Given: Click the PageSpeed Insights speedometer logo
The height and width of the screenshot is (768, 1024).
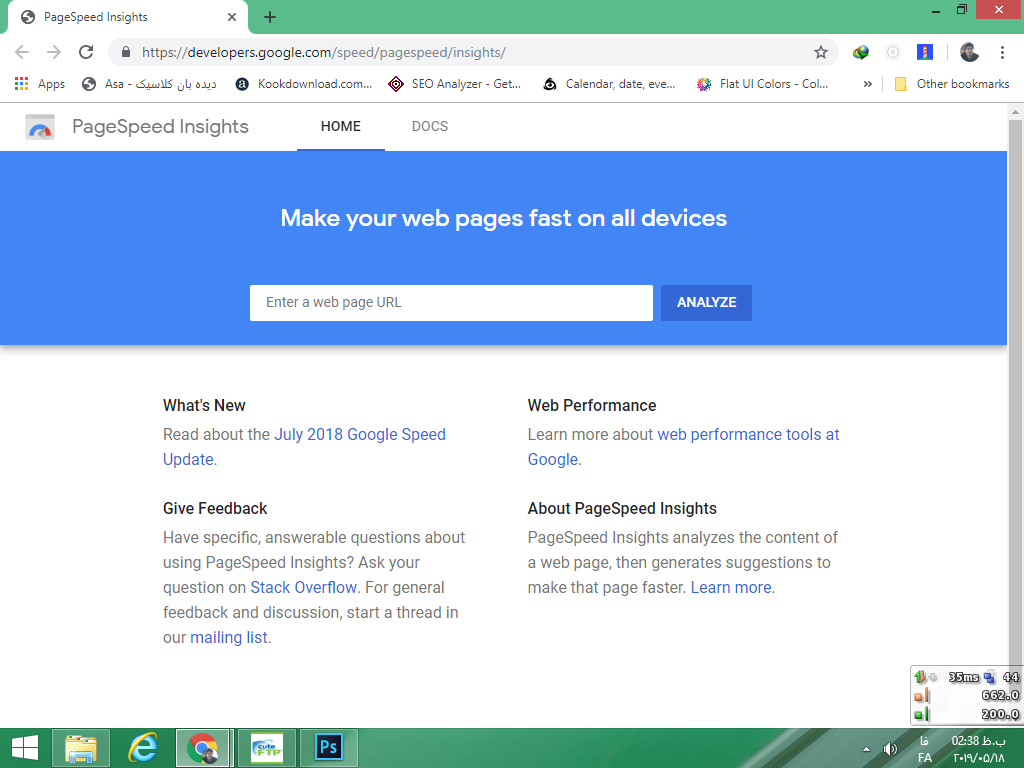Looking at the screenshot, I should (x=40, y=127).
